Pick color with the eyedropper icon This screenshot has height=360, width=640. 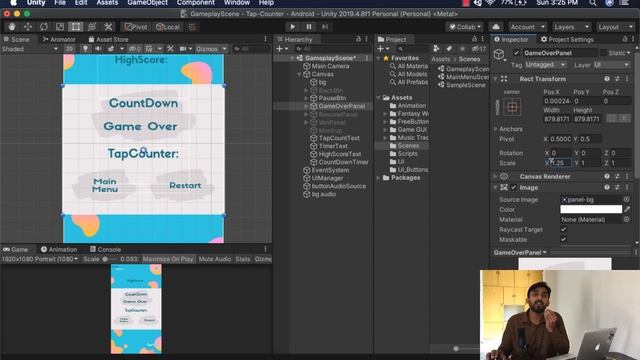point(627,209)
